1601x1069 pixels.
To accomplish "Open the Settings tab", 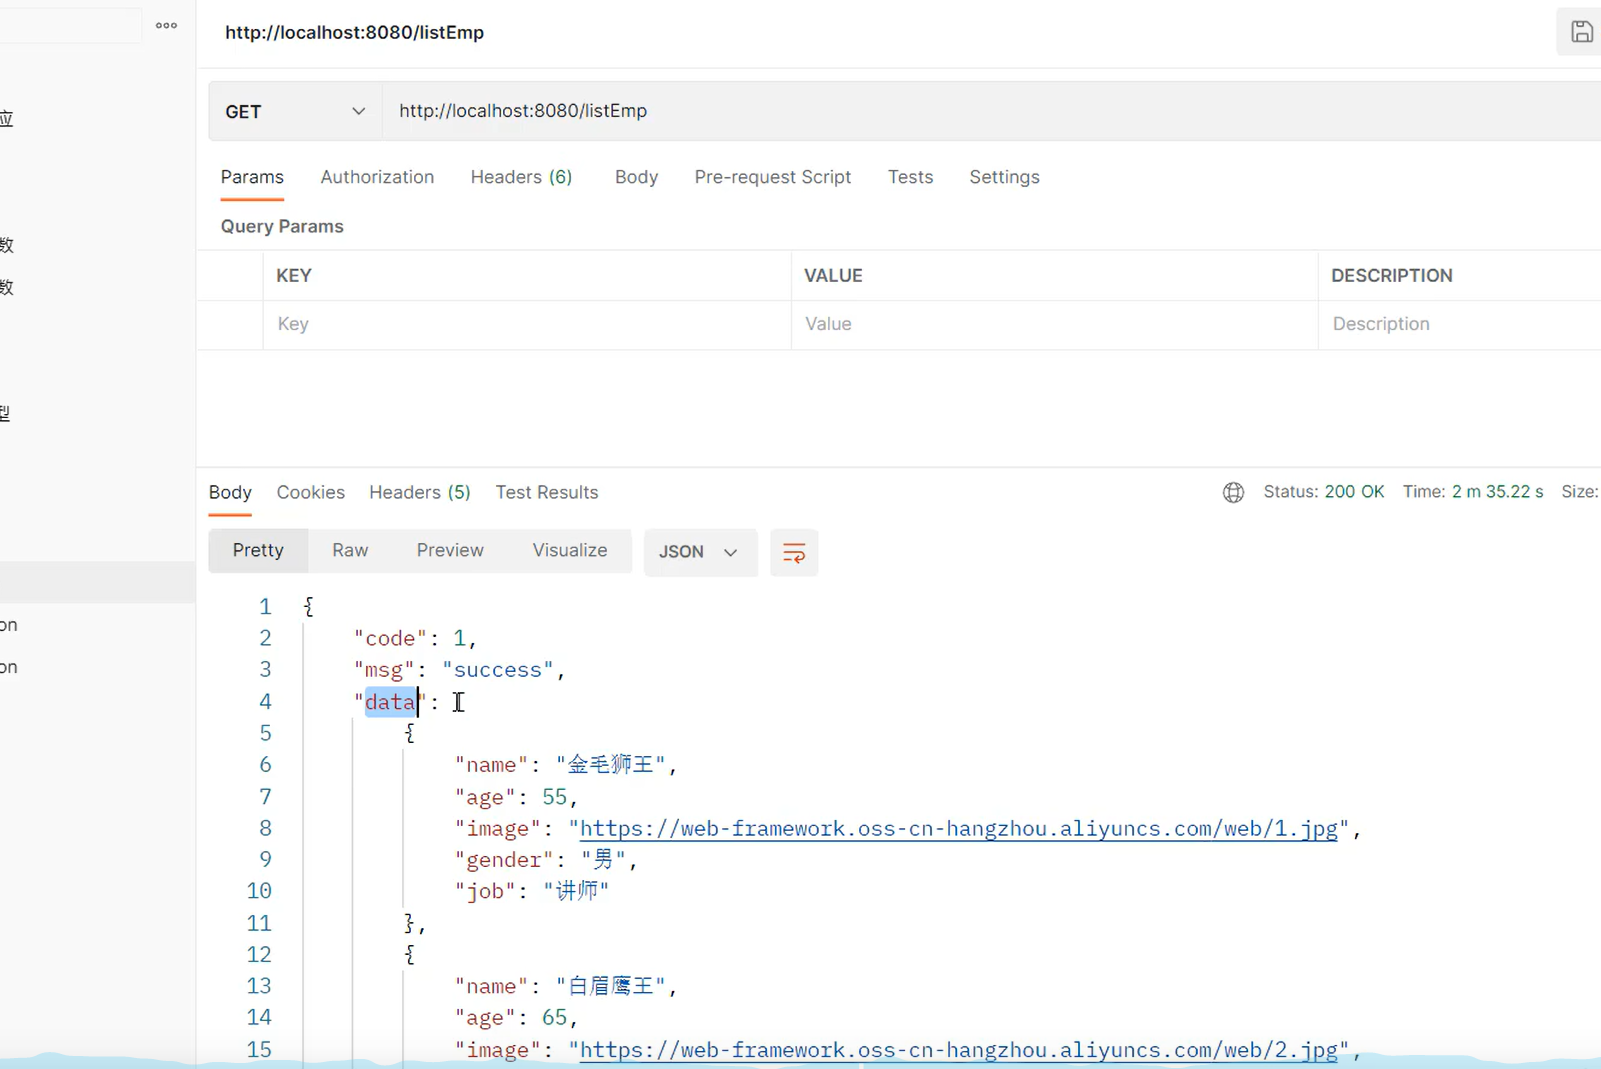I will click(x=1004, y=177).
